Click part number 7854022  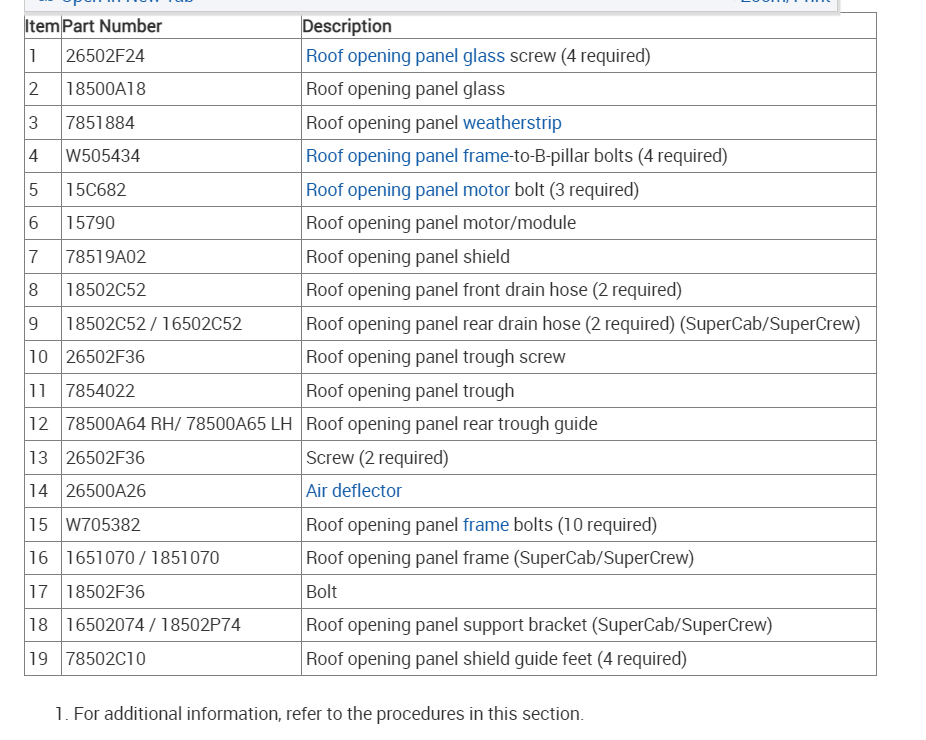100,391
